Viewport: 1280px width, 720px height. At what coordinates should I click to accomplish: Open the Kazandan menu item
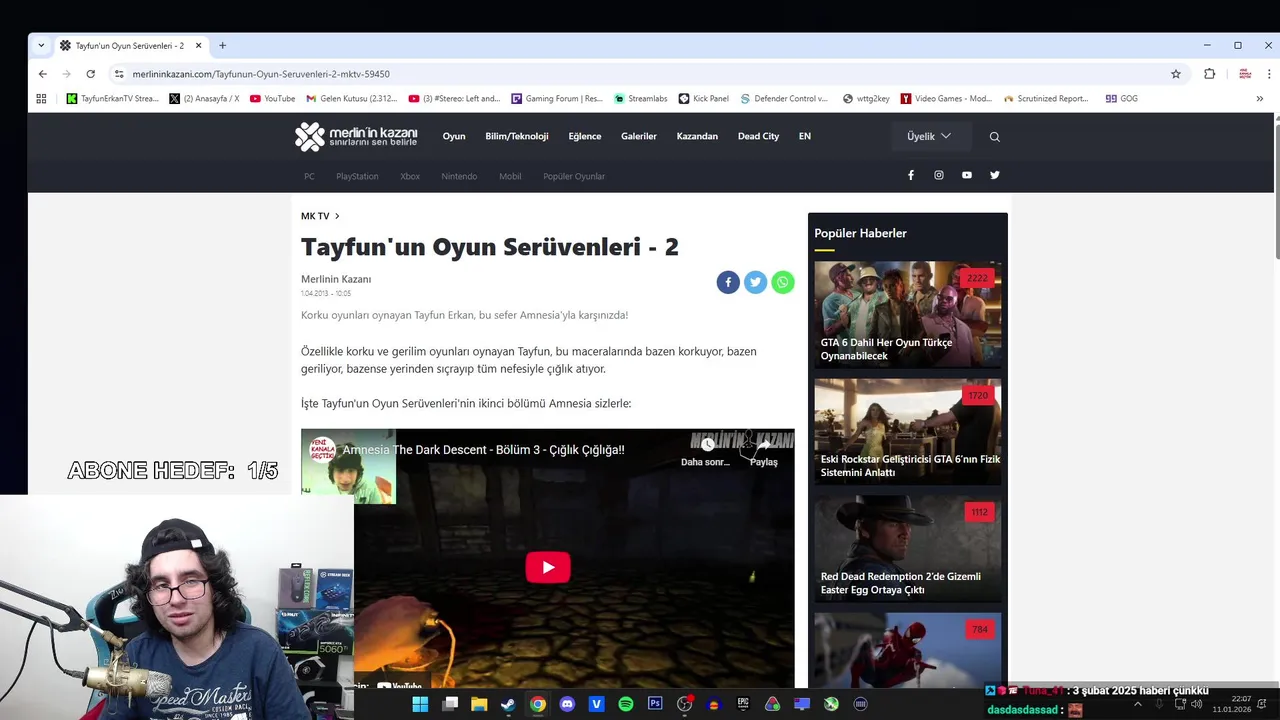(697, 137)
